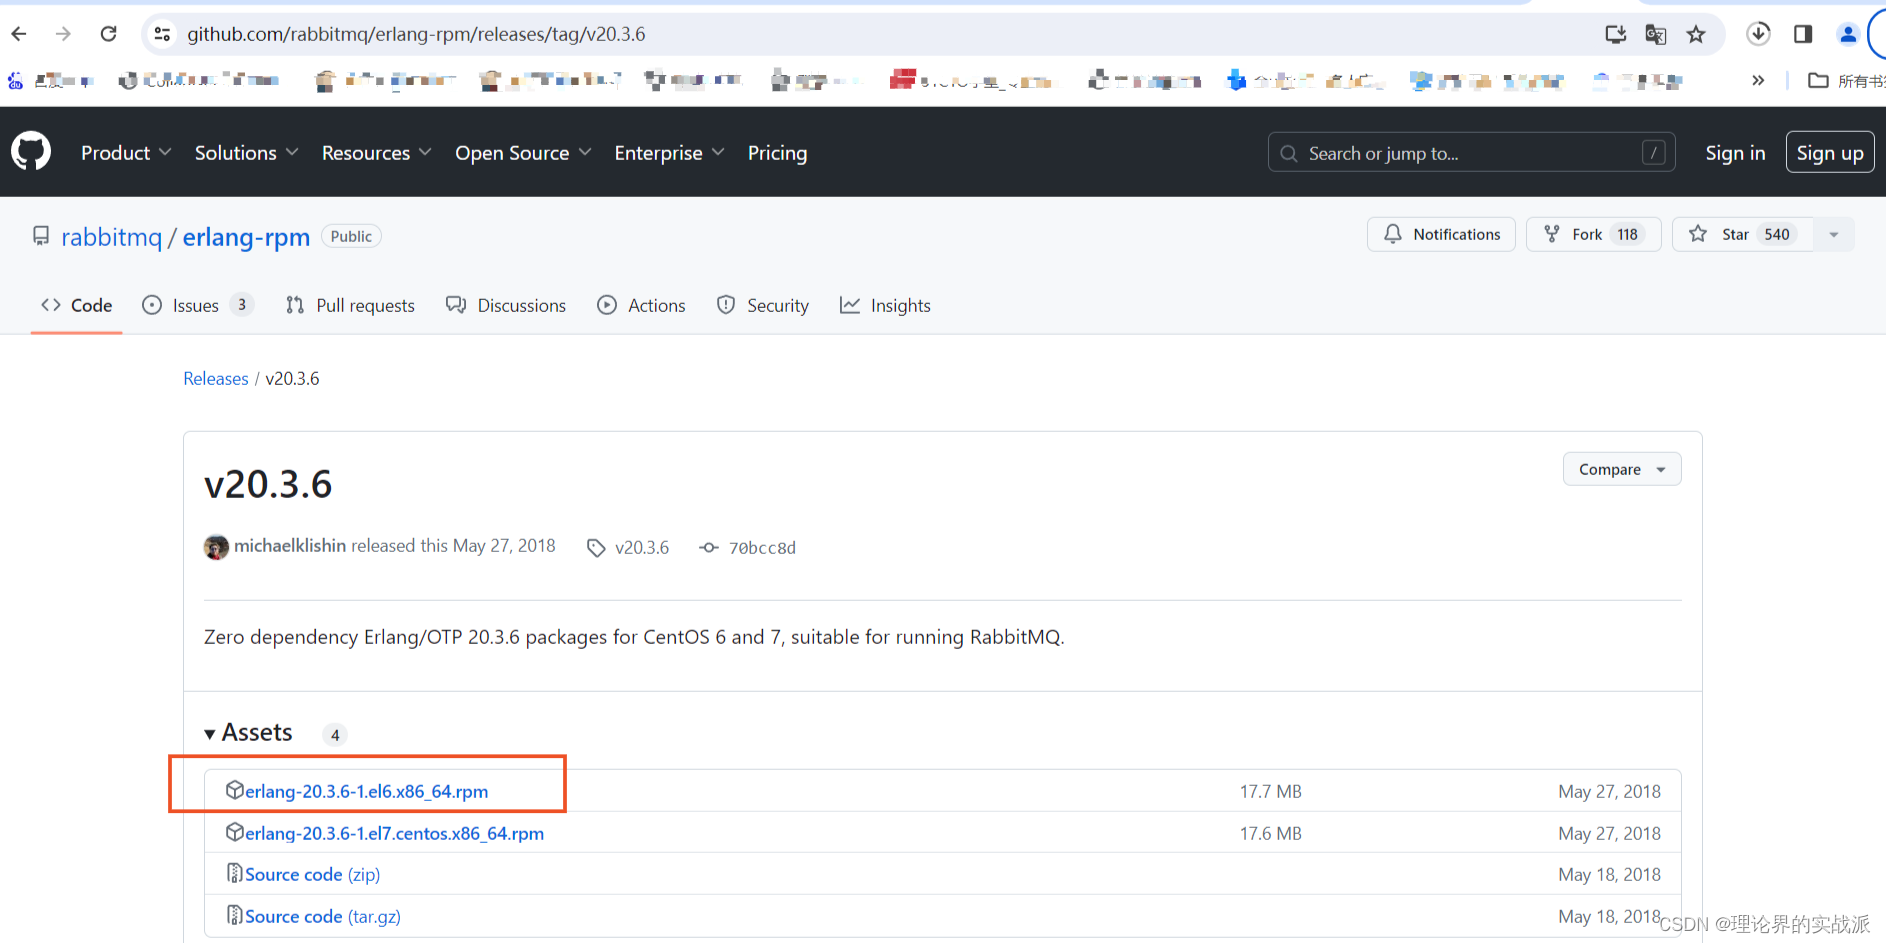Focus the Search or jump to field

tap(1471, 153)
